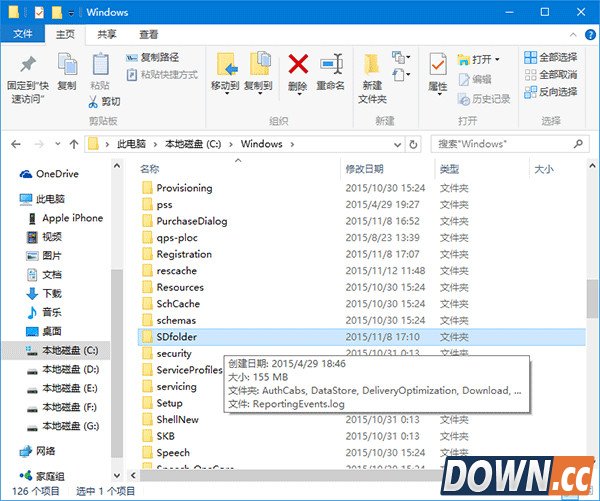
Task: Click Paste shortcut (粘贴快捷方式)
Action: (x=162, y=74)
